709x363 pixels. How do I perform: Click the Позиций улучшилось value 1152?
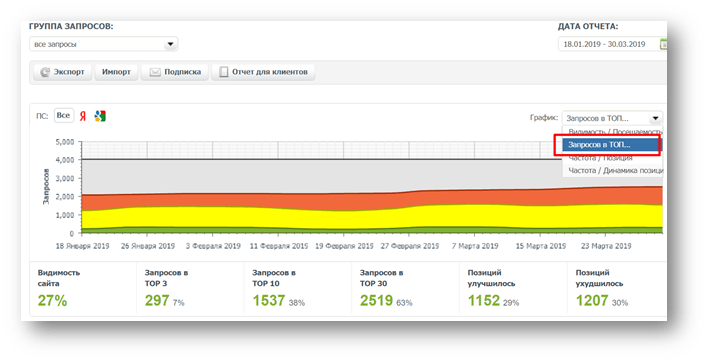click(484, 301)
